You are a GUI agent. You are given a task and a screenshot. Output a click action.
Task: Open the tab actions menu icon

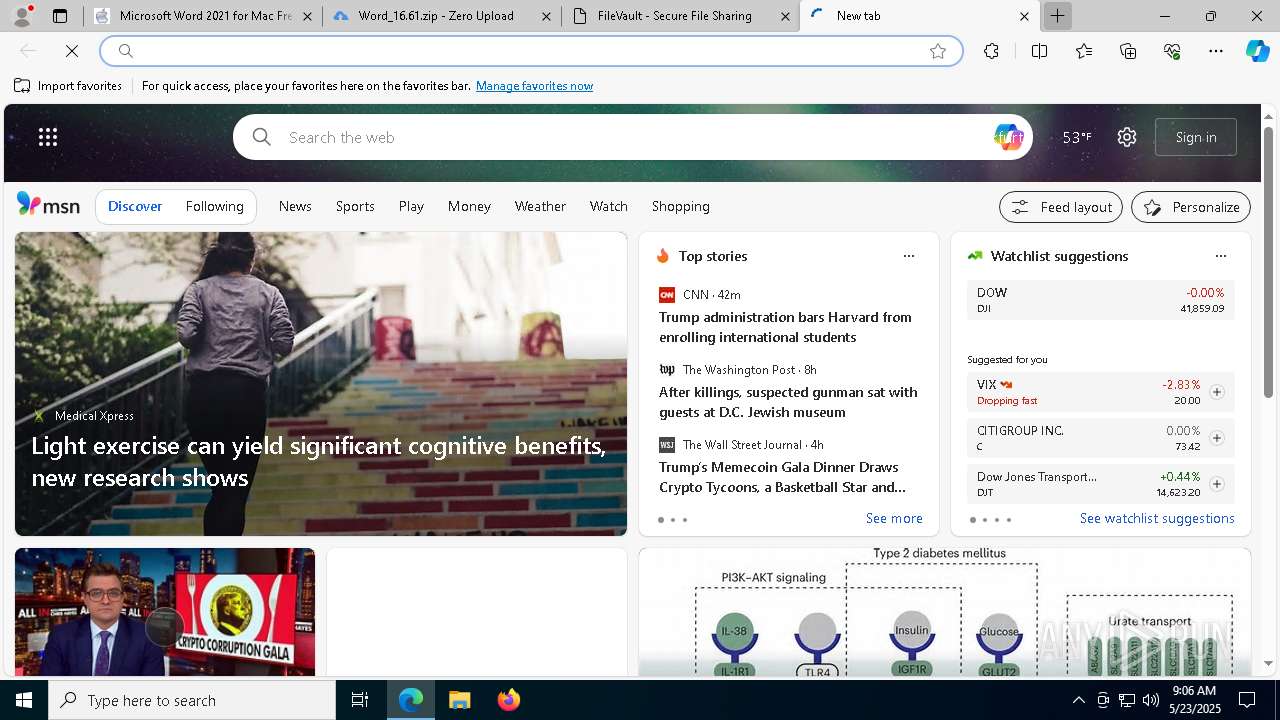click(60, 16)
